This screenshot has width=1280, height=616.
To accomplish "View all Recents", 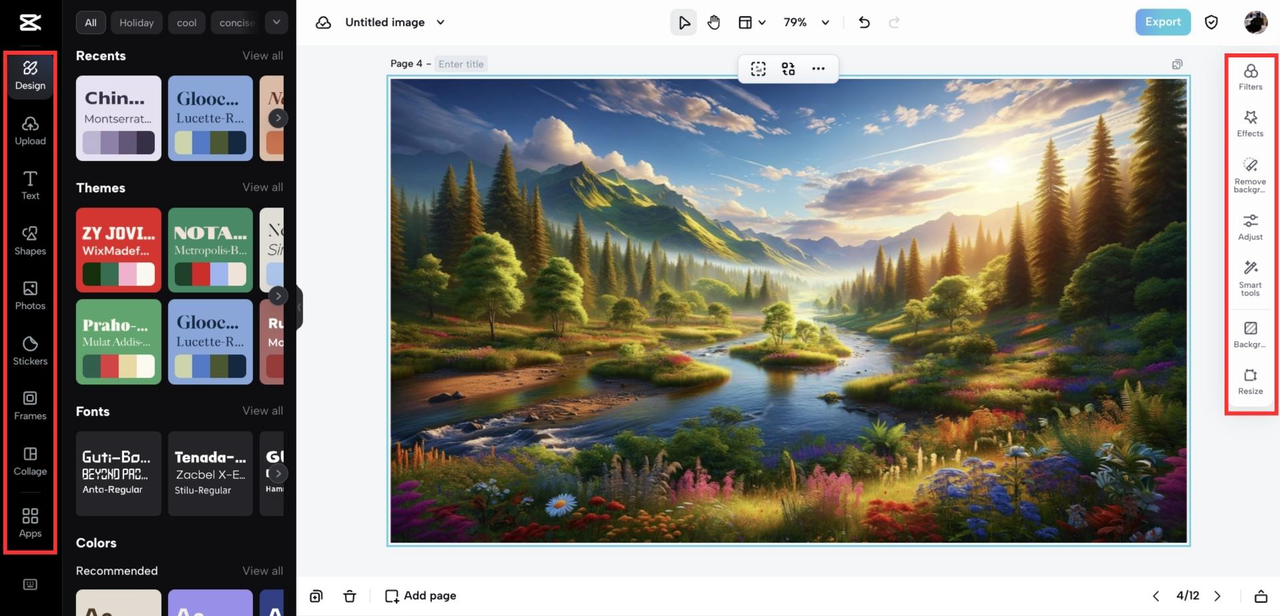I will pyautogui.click(x=262, y=56).
